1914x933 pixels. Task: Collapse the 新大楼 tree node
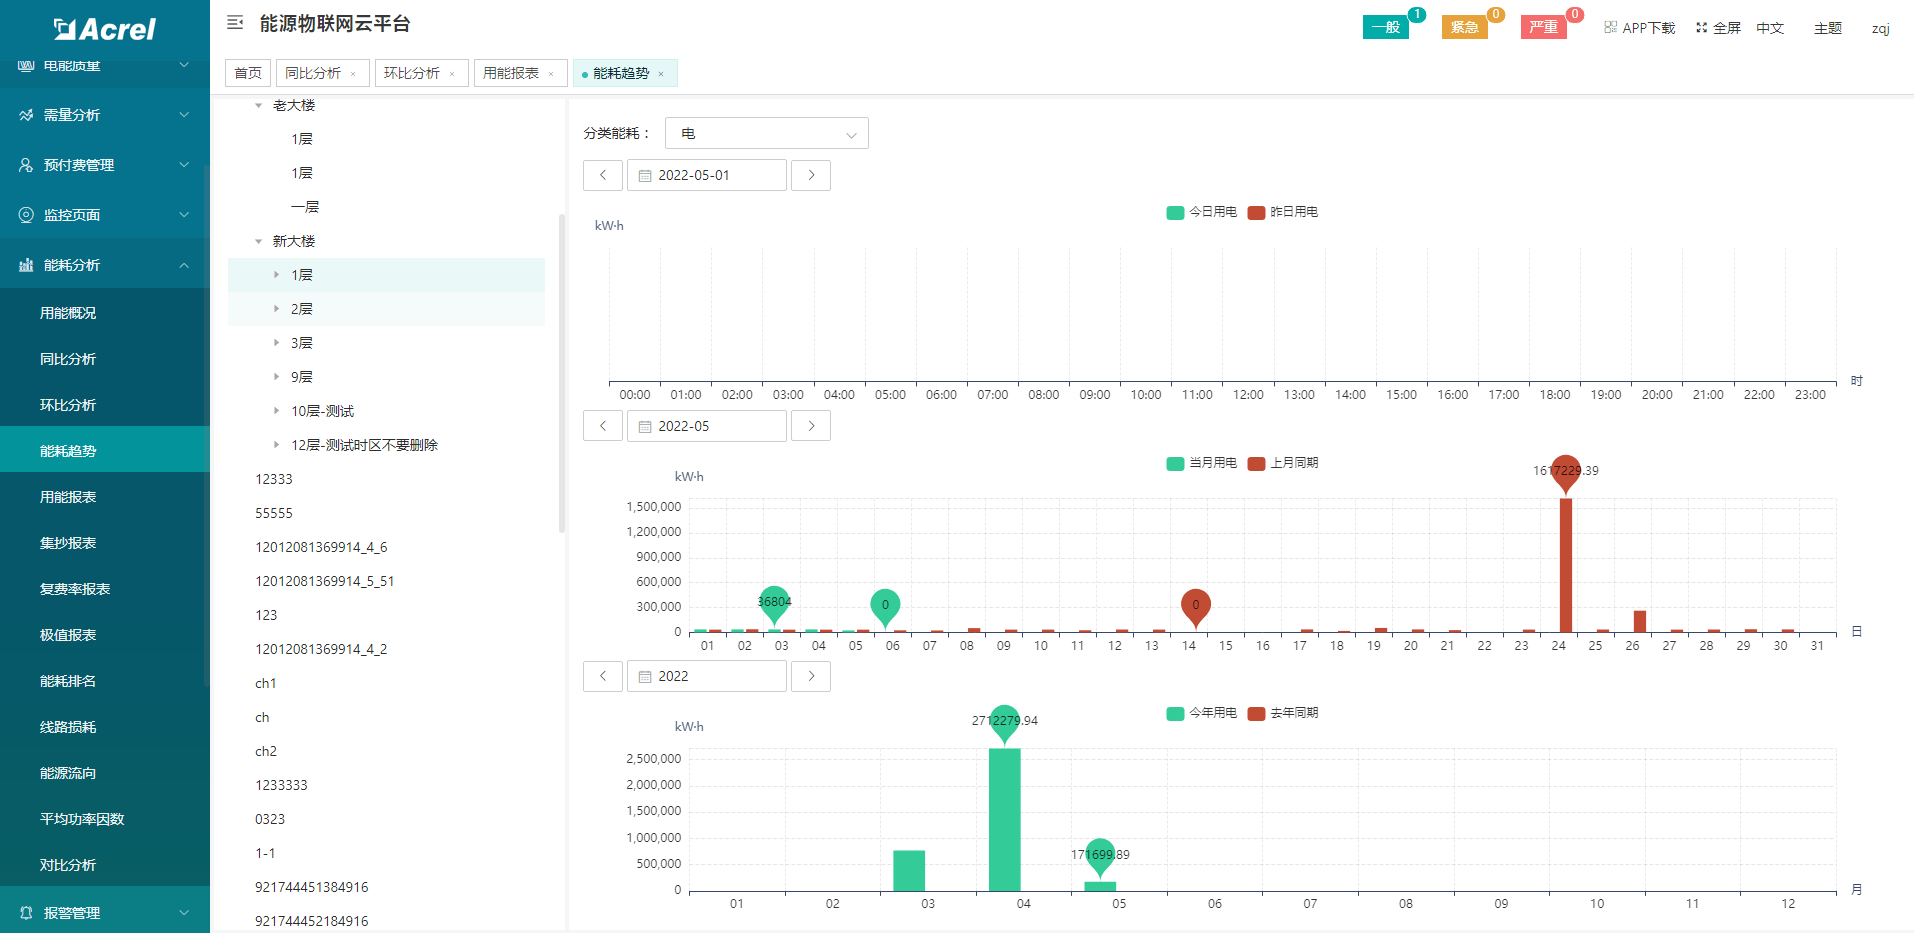[x=258, y=241]
